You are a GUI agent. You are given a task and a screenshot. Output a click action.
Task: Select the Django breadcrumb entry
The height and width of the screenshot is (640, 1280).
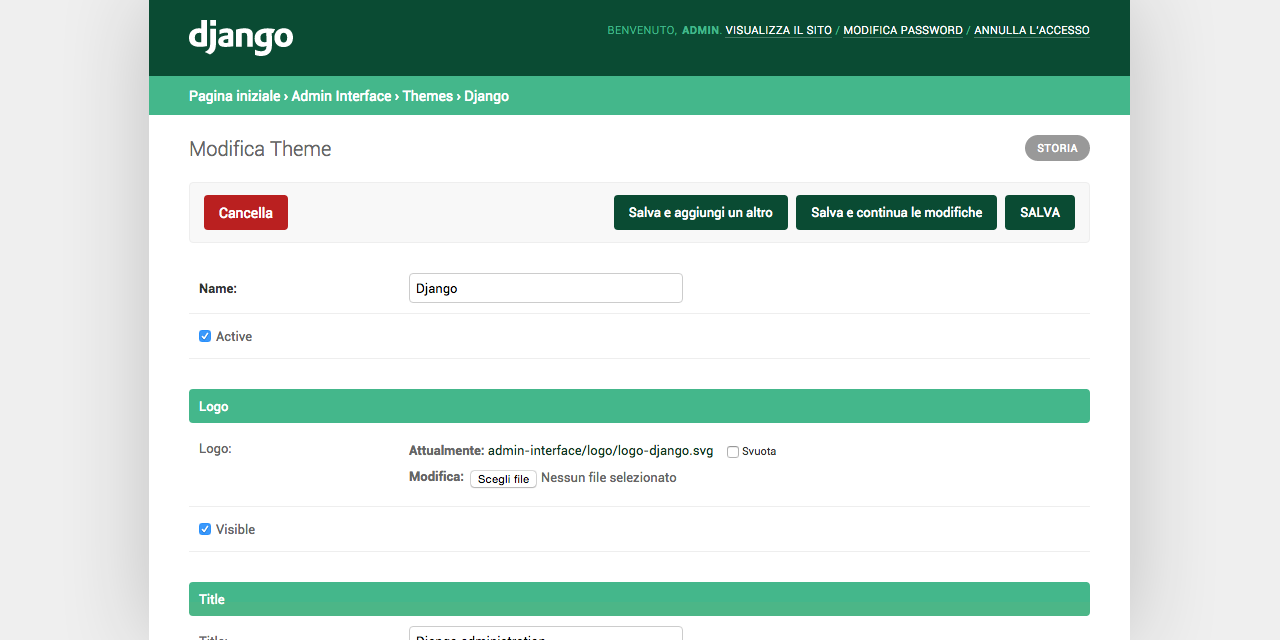pos(486,96)
